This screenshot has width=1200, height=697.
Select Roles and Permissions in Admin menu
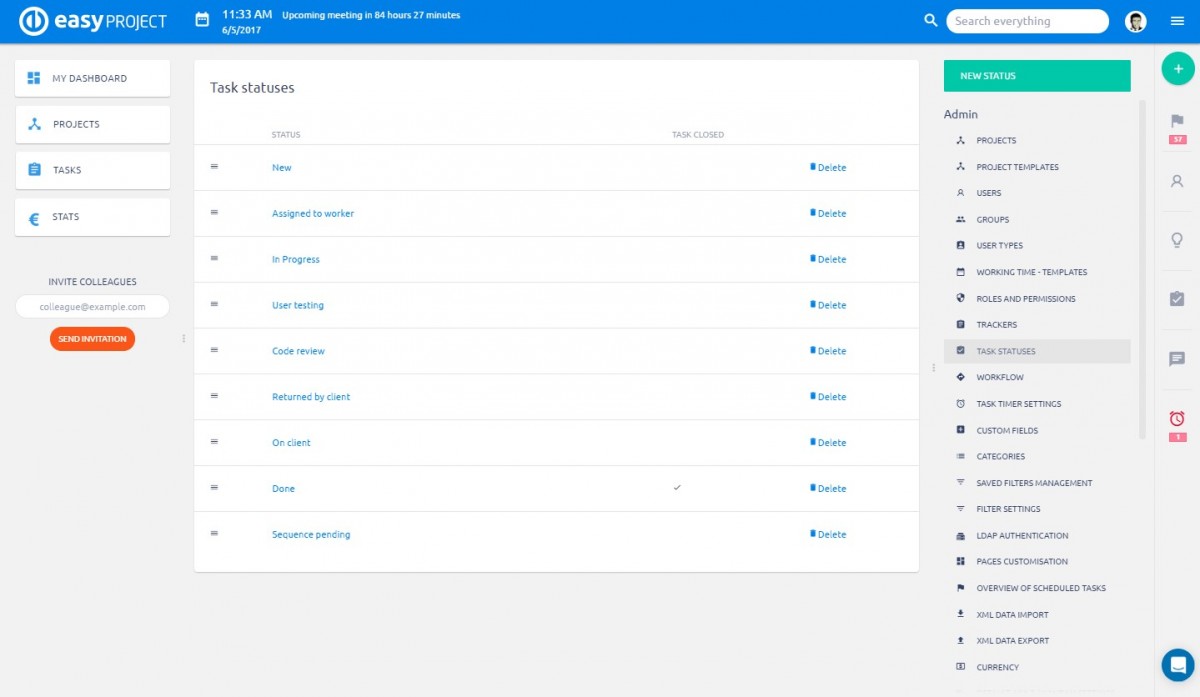point(1025,298)
